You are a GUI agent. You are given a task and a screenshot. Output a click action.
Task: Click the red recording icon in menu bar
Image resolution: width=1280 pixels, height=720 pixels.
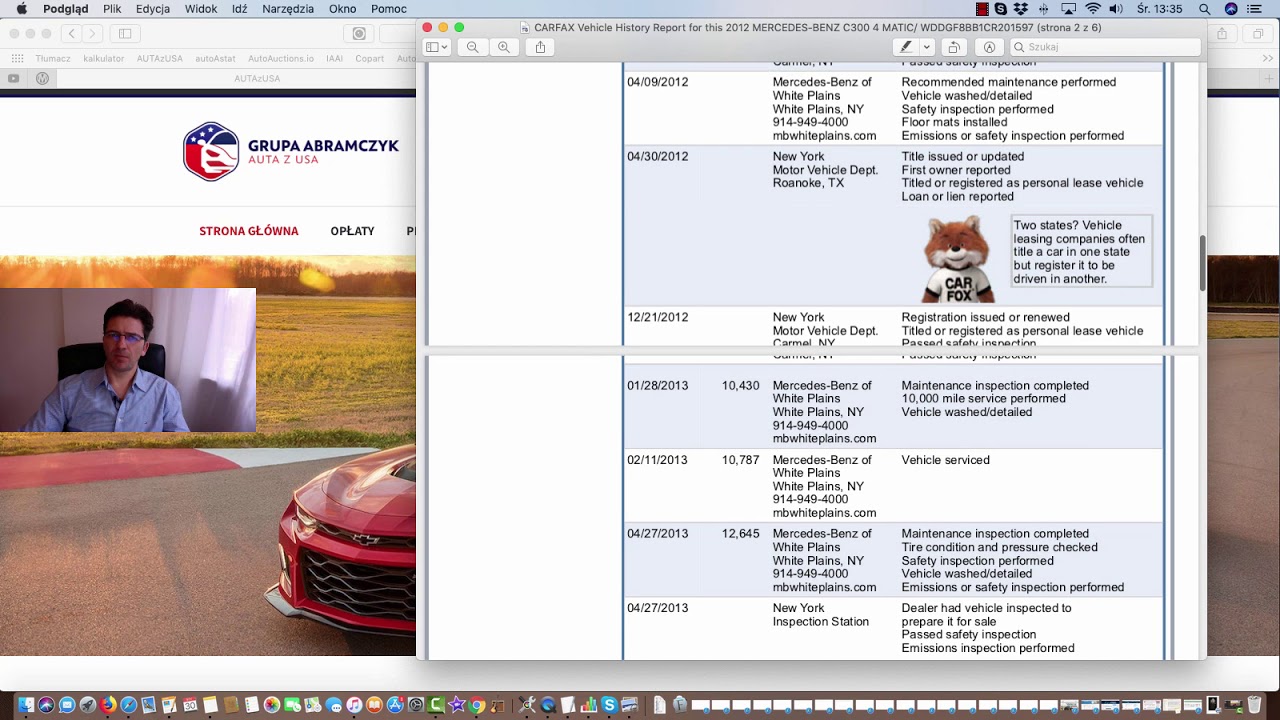(982, 9)
